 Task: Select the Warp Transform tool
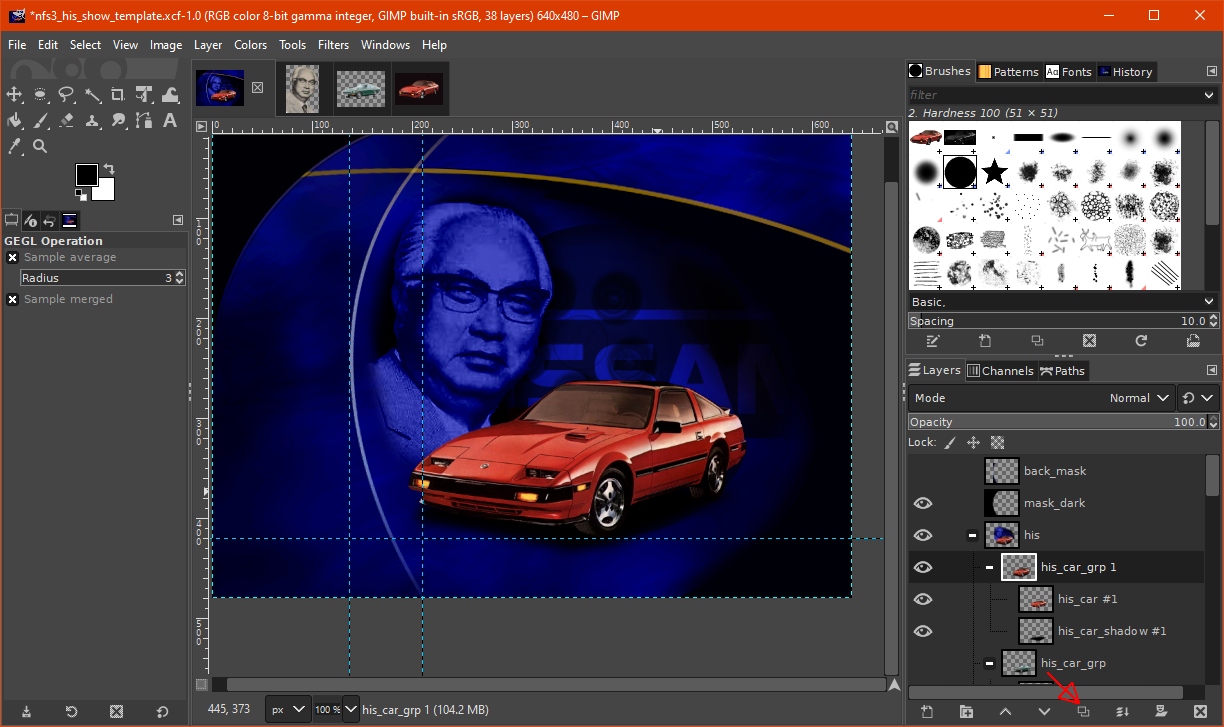(x=170, y=94)
